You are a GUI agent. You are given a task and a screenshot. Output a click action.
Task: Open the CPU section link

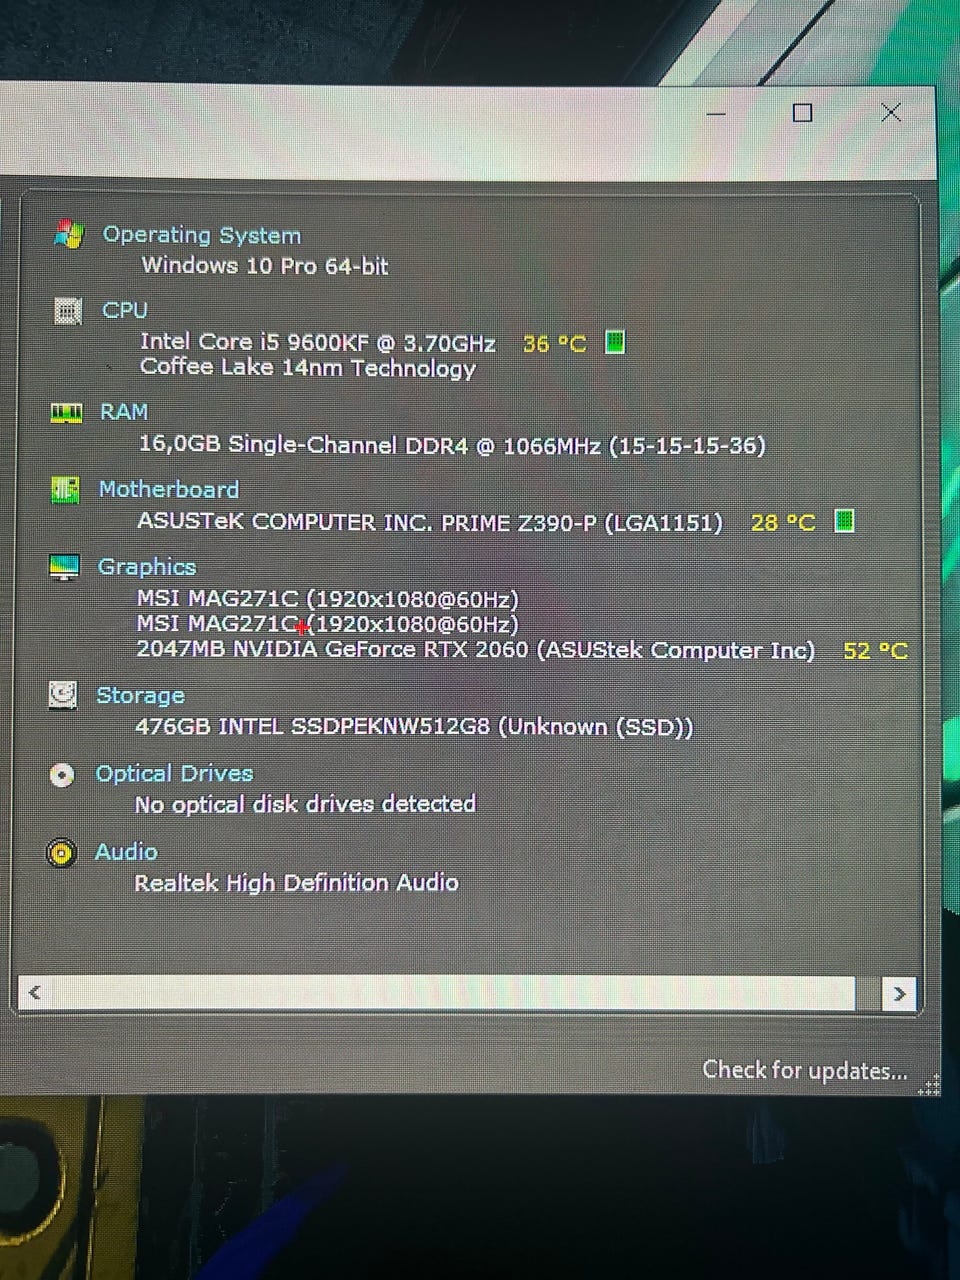(124, 310)
